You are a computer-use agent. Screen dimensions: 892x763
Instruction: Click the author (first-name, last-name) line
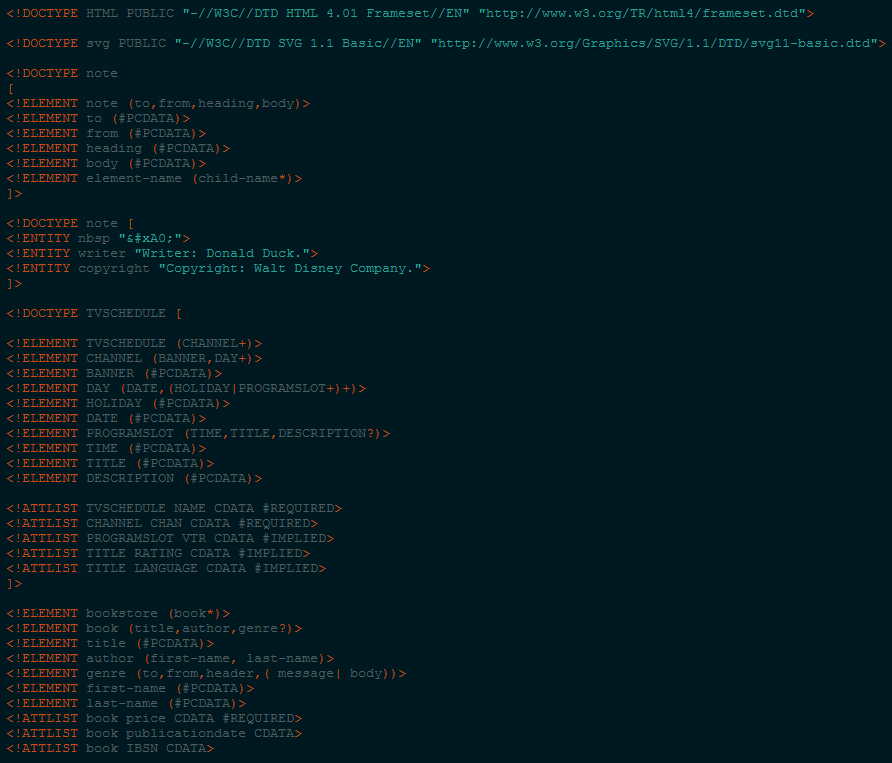(170, 658)
